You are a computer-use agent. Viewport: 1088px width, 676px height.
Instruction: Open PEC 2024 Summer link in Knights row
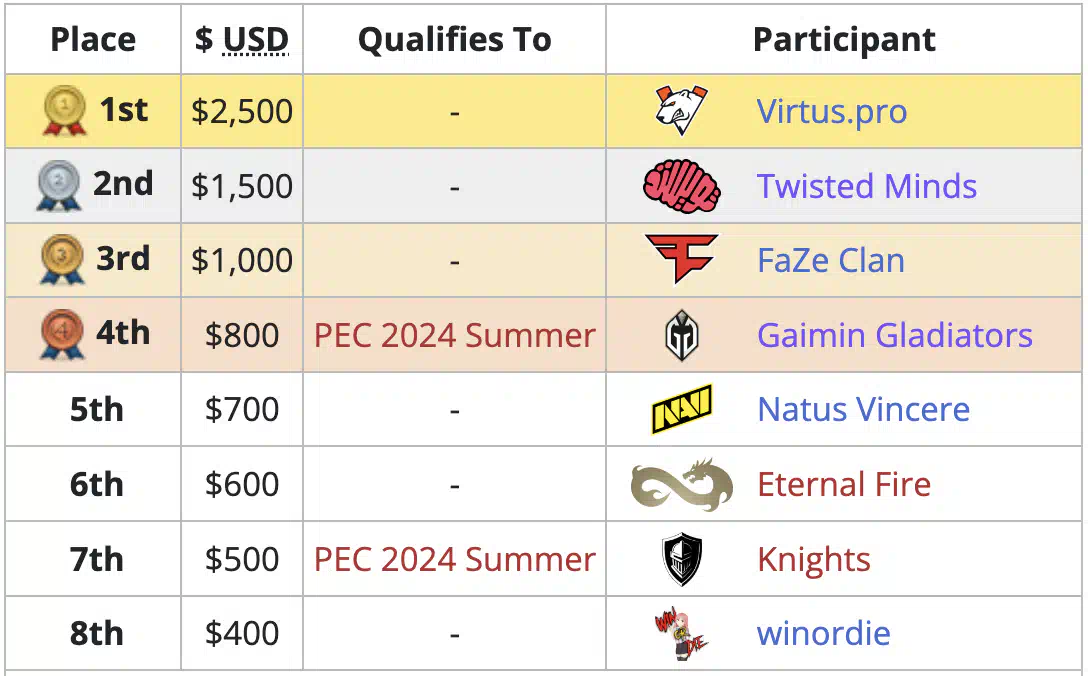pyautogui.click(x=454, y=559)
